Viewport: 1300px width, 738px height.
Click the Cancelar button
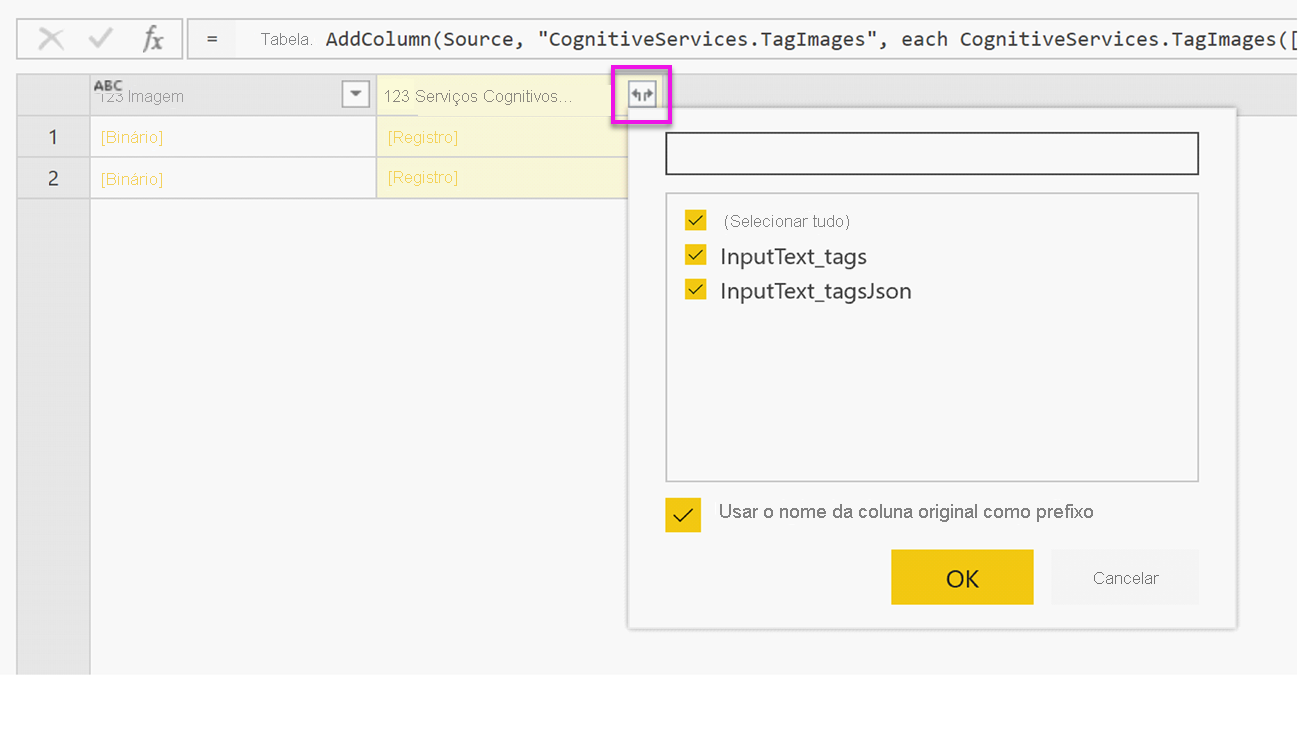click(x=1125, y=577)
